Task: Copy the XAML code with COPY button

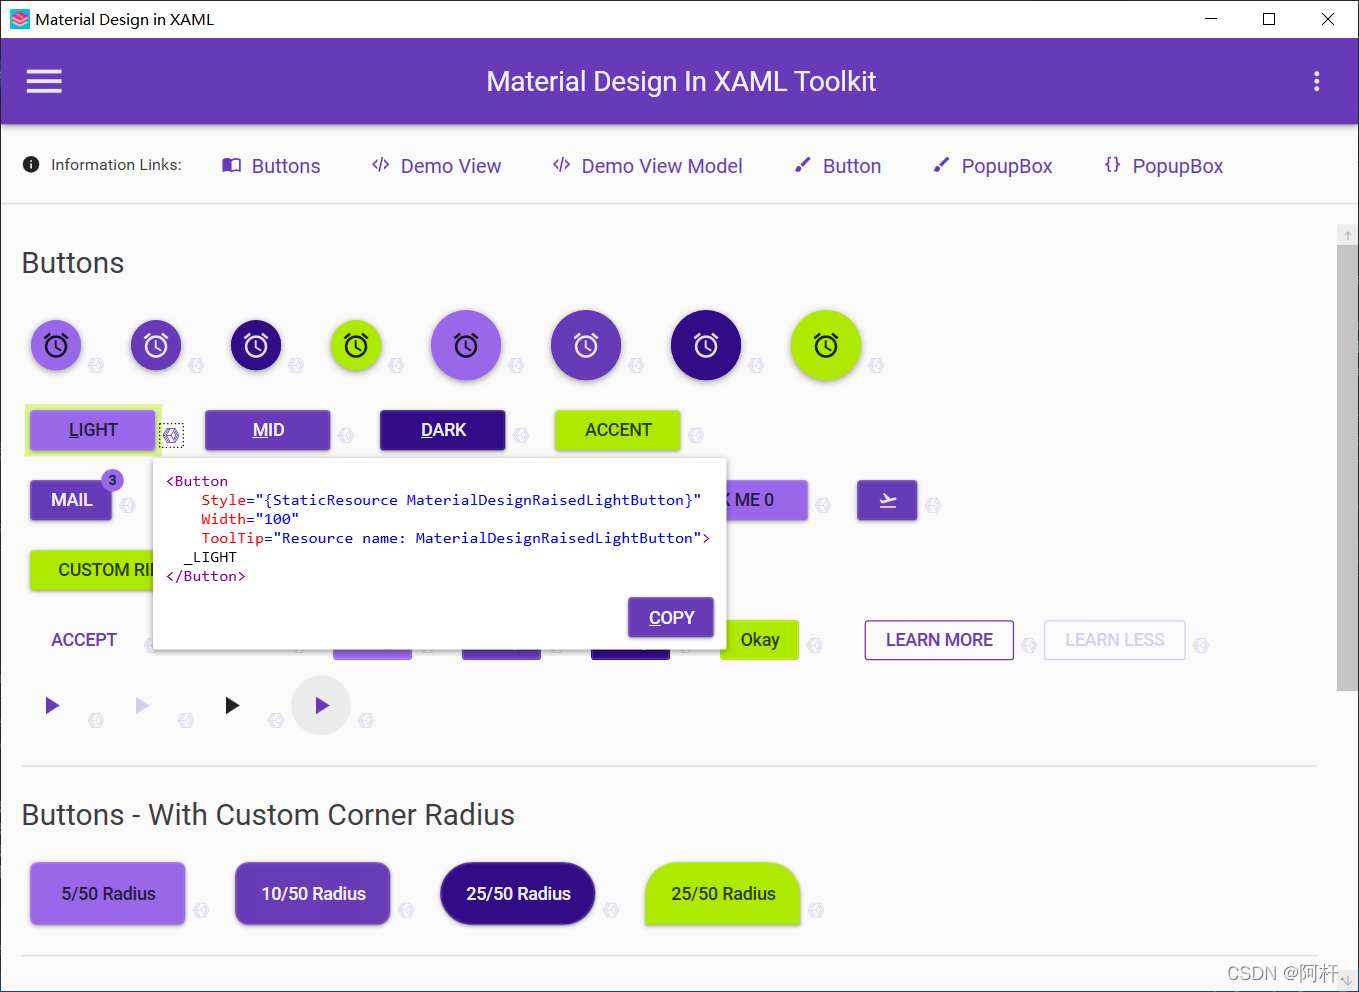Action: coord(671,617)
